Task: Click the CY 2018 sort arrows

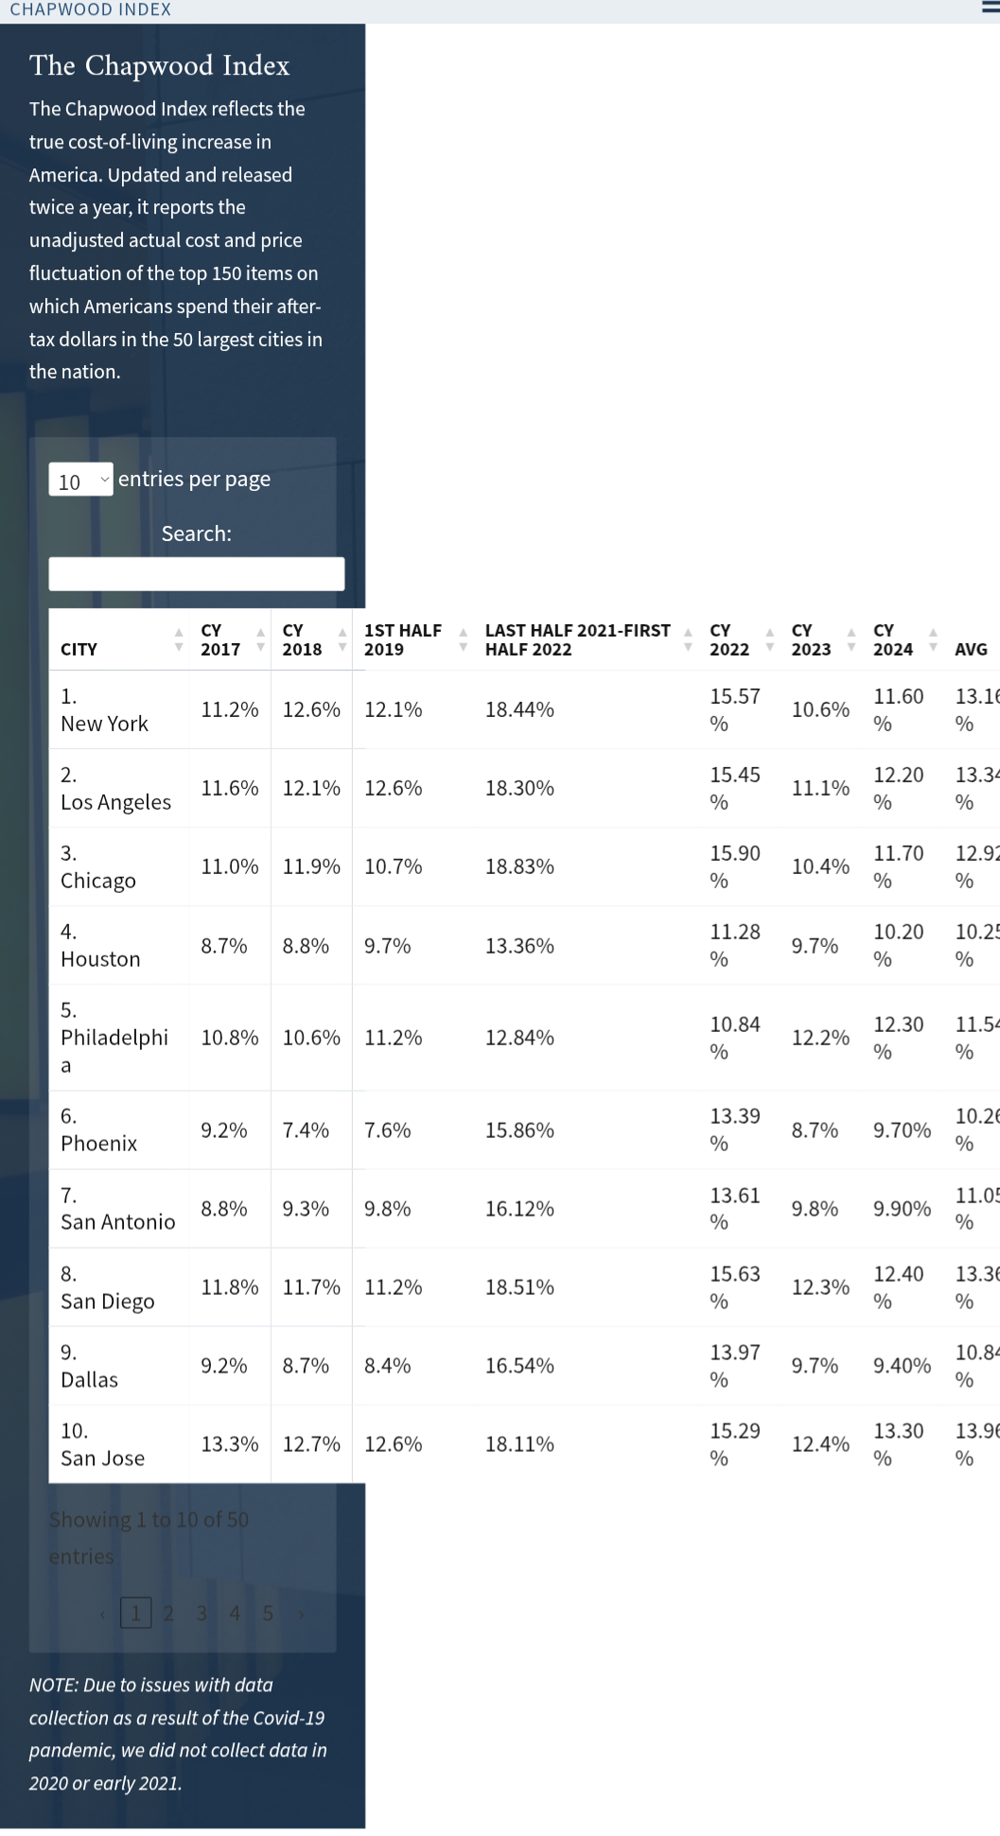Action: (342, 640)
